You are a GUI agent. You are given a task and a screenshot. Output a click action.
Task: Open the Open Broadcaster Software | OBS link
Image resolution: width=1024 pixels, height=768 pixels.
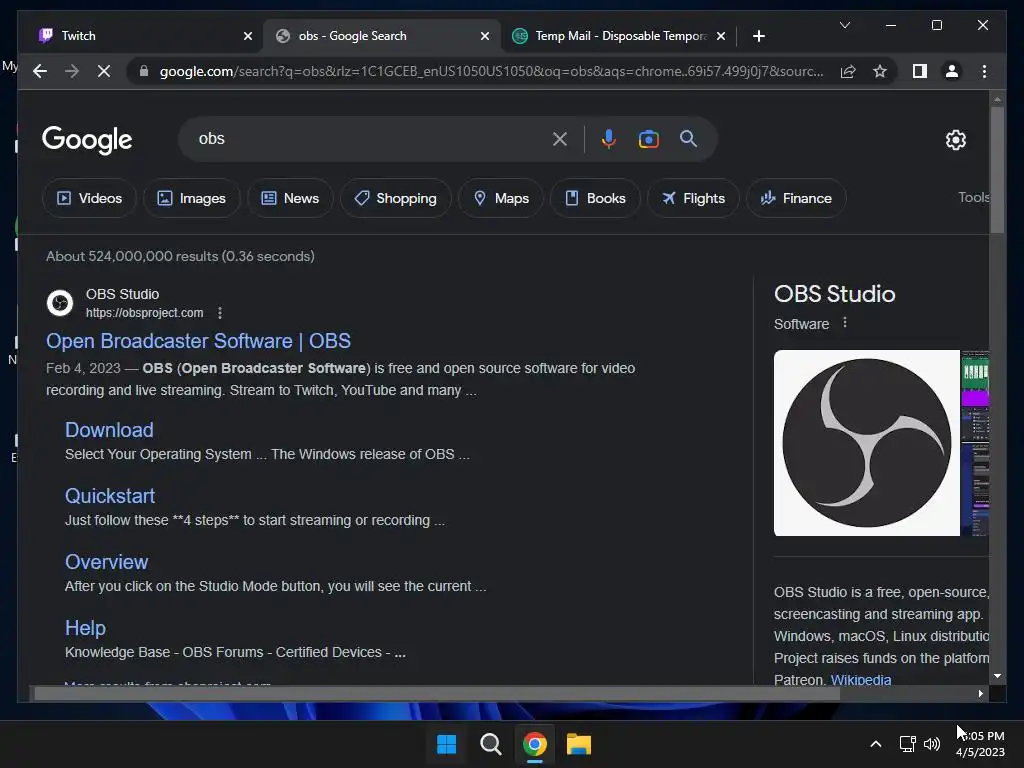tap(198, 341)
